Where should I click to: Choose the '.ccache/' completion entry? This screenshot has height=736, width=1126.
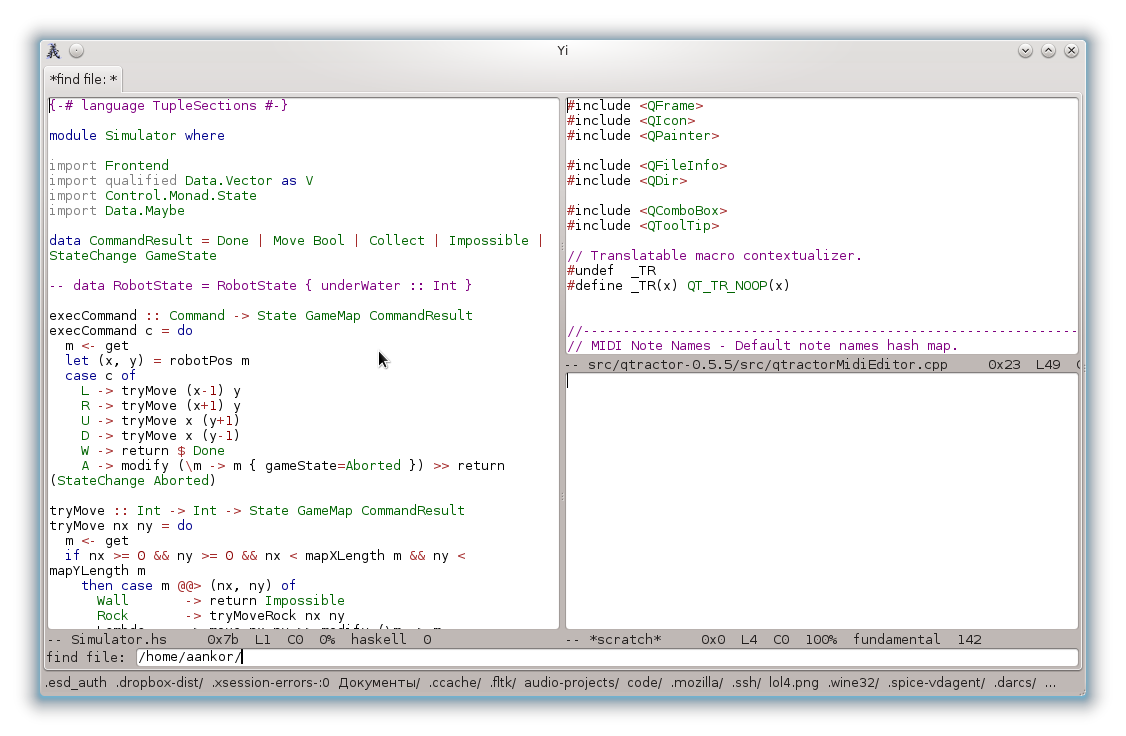point(455,683)
